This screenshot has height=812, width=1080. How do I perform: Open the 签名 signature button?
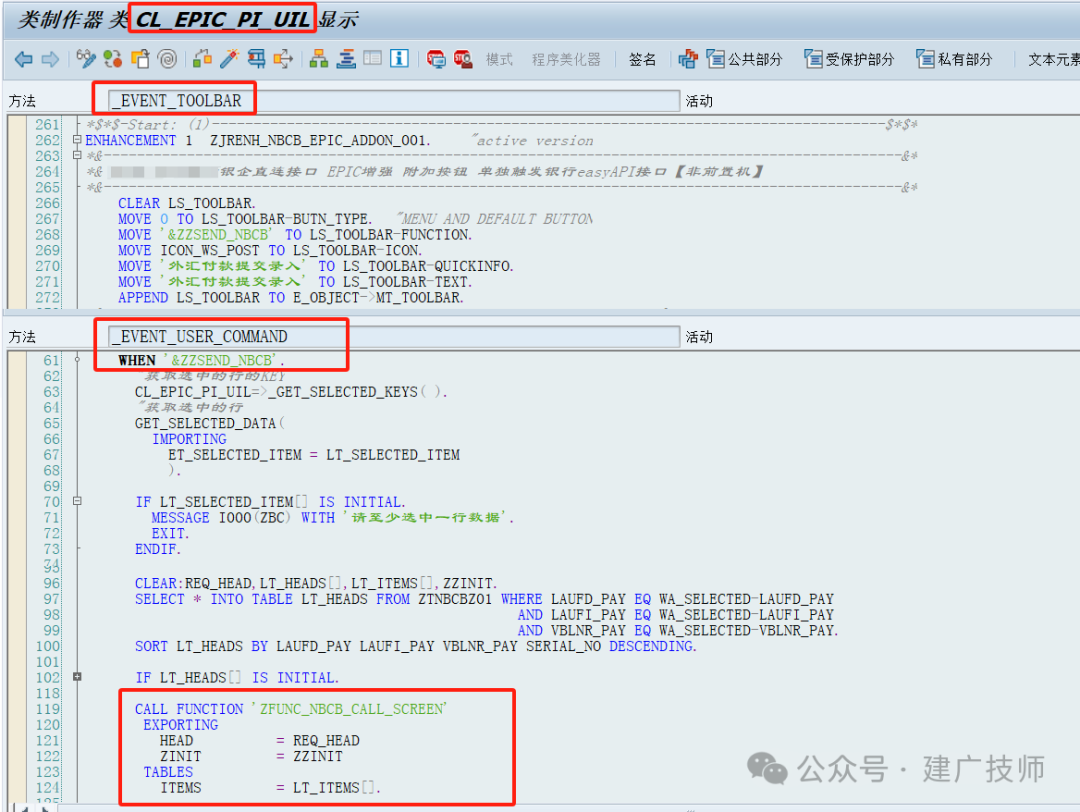tap(643, 60)
